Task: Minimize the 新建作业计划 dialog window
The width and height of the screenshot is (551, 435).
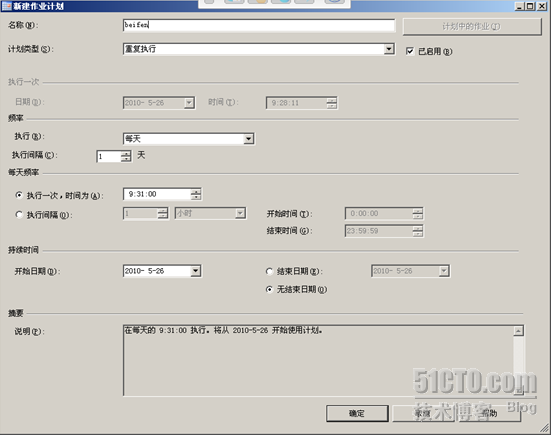Action: (x=520, y=6)
